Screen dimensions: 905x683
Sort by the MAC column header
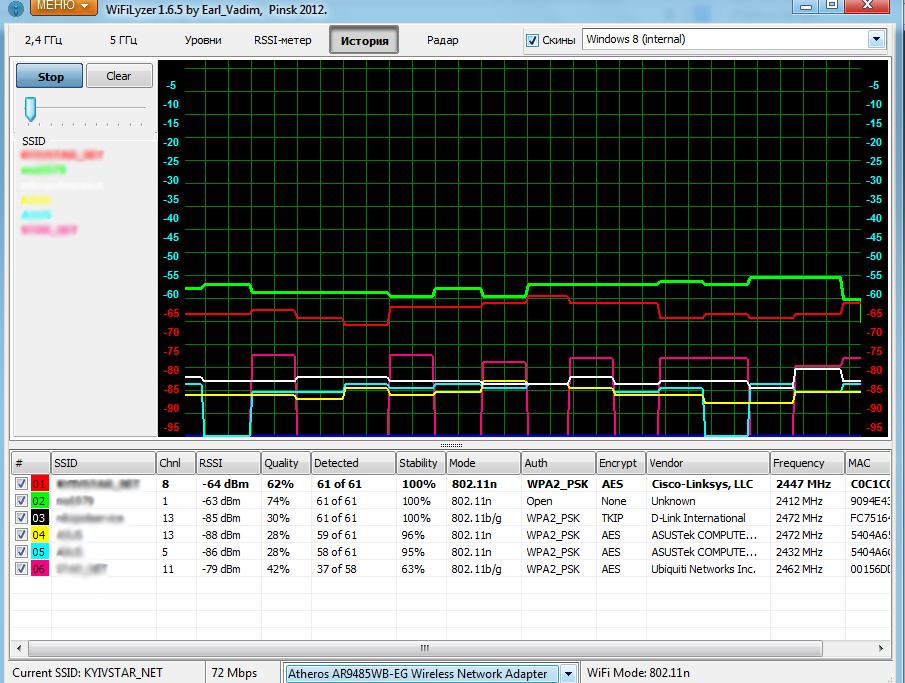[868, 463]
